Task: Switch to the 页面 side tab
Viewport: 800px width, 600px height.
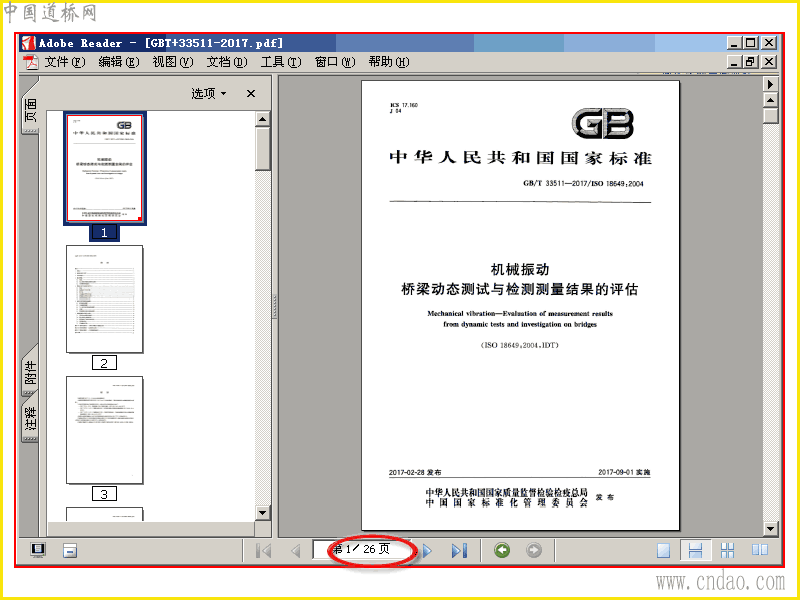Action: (x=30, y=110)
